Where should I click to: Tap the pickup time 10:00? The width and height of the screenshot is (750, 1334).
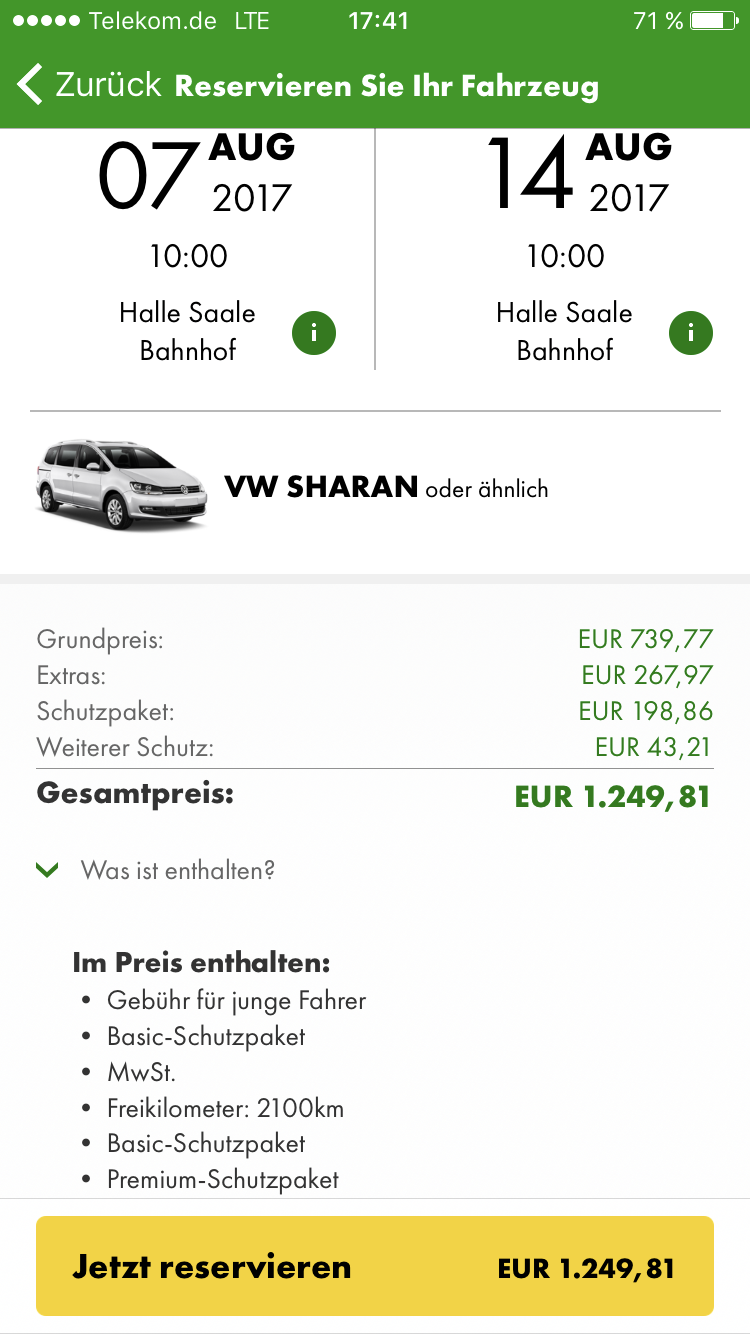coord(188,257)
